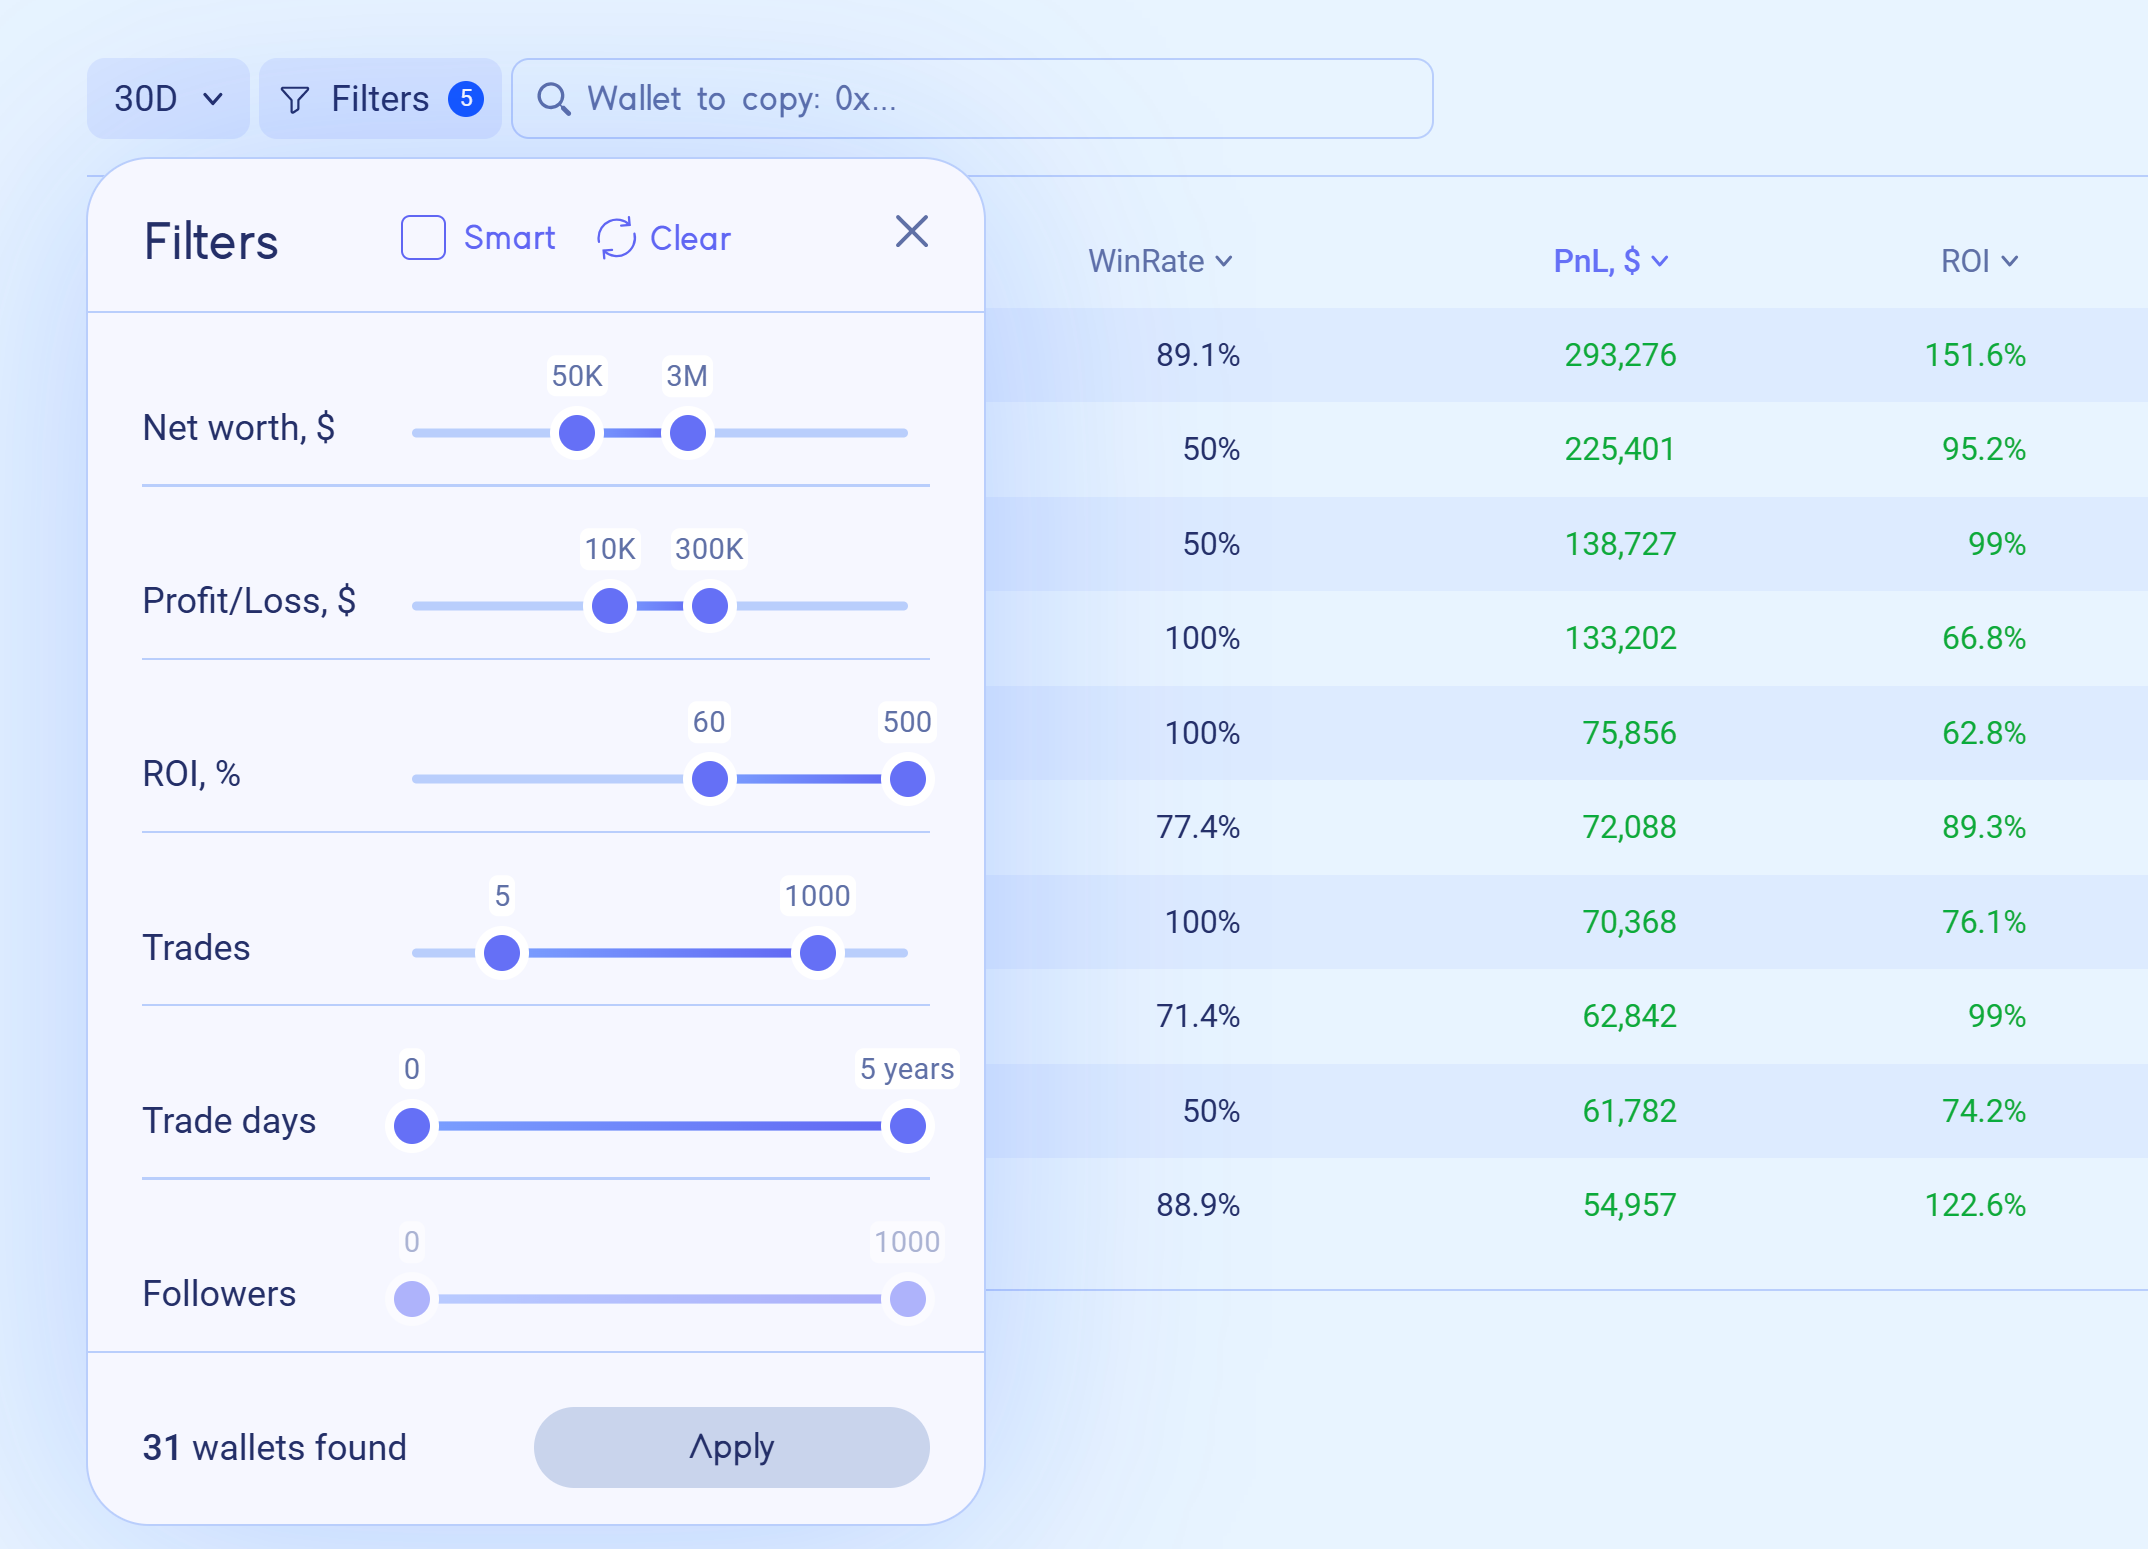This screenshot has height=1549, width=2148.
Task: Click the magnifier search icon
Action: (553, 99)
